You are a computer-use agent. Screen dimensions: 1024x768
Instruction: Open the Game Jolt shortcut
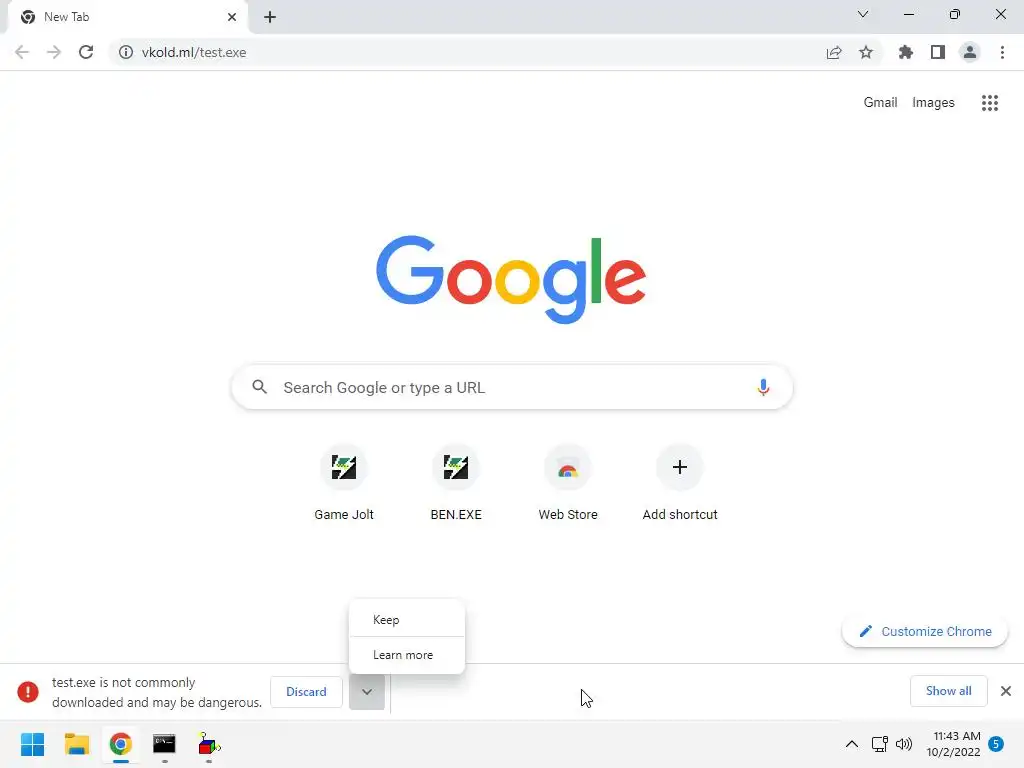344,483
